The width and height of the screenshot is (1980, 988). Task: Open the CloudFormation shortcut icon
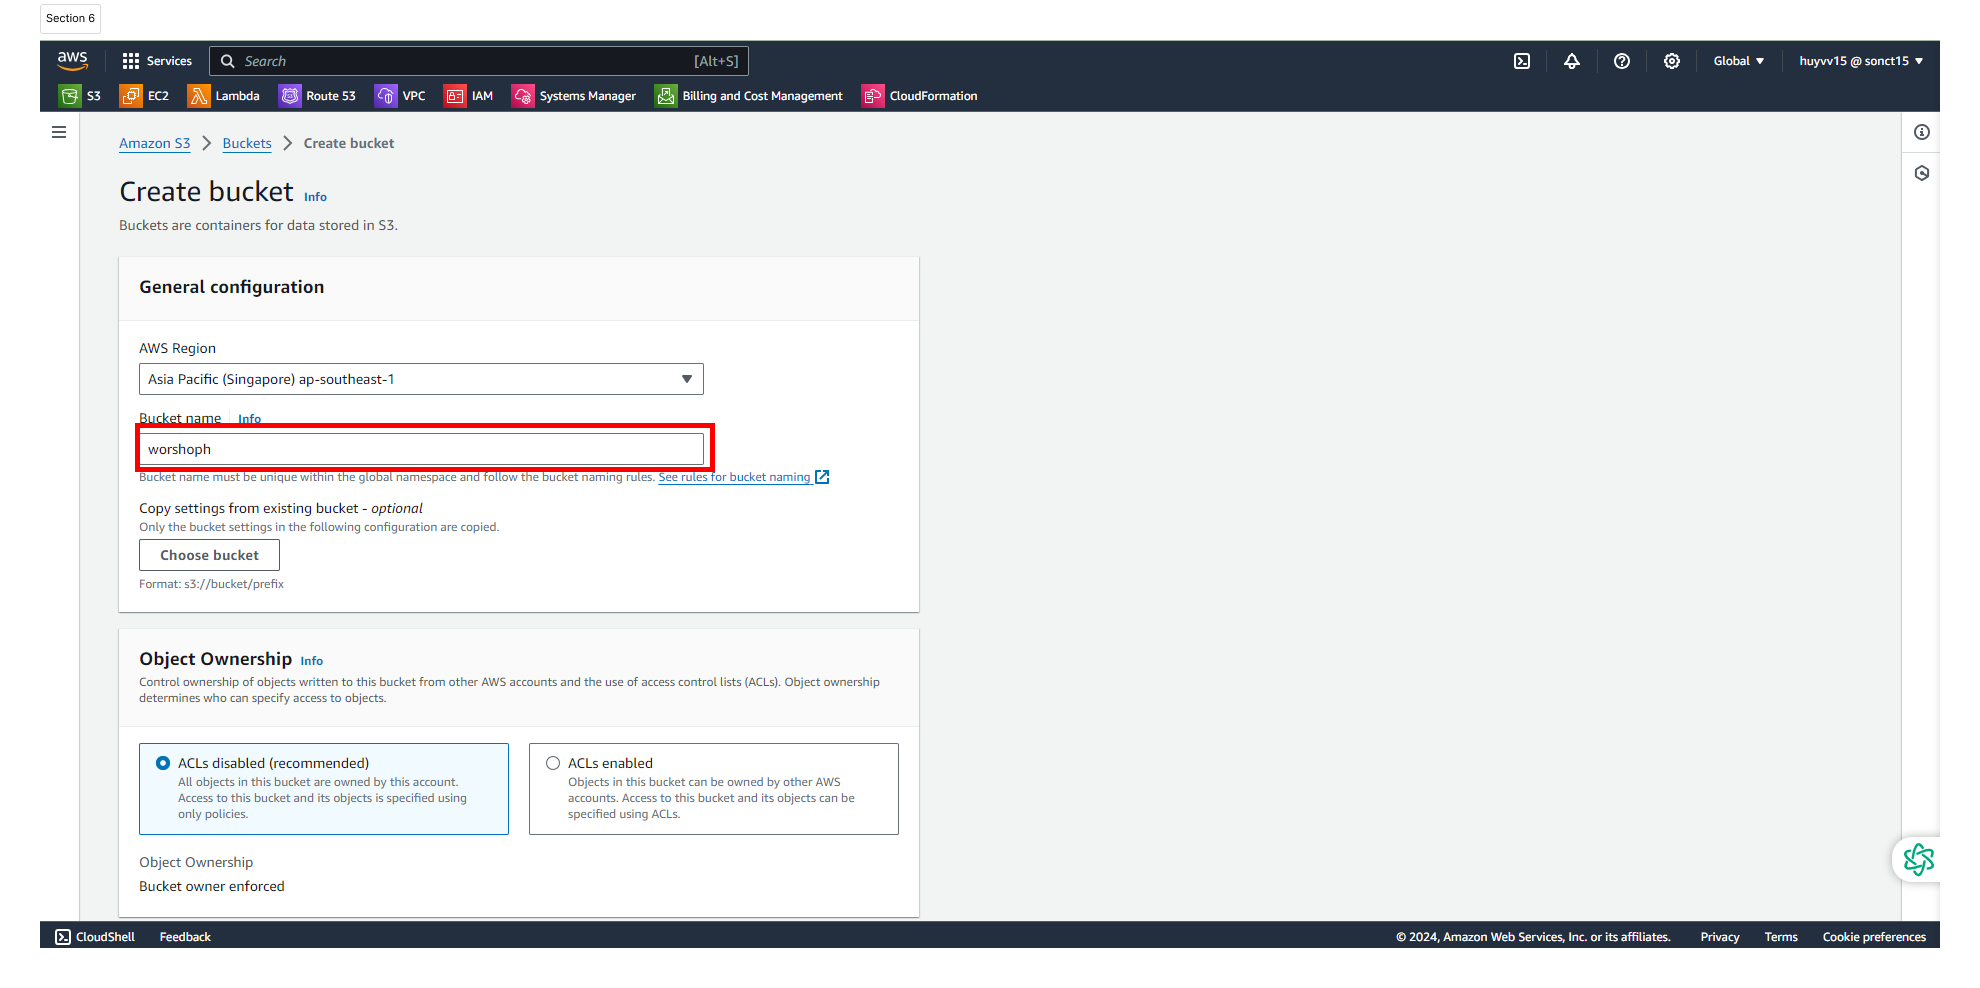point(873,96)
